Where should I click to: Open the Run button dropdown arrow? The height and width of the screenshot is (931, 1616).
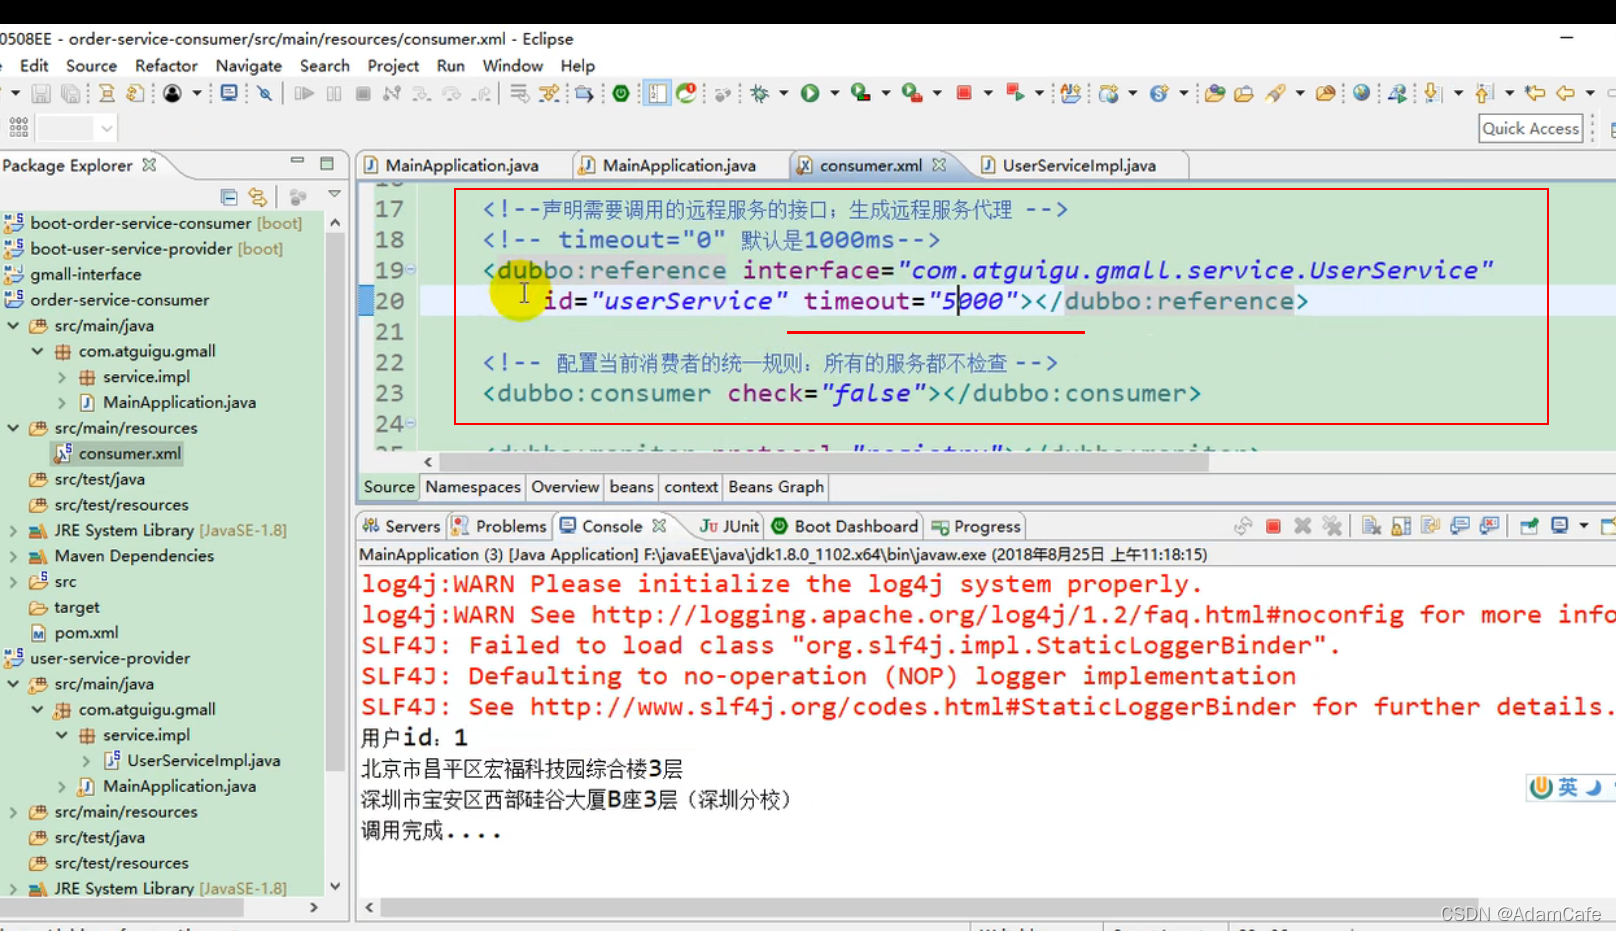tap(834, 93)
